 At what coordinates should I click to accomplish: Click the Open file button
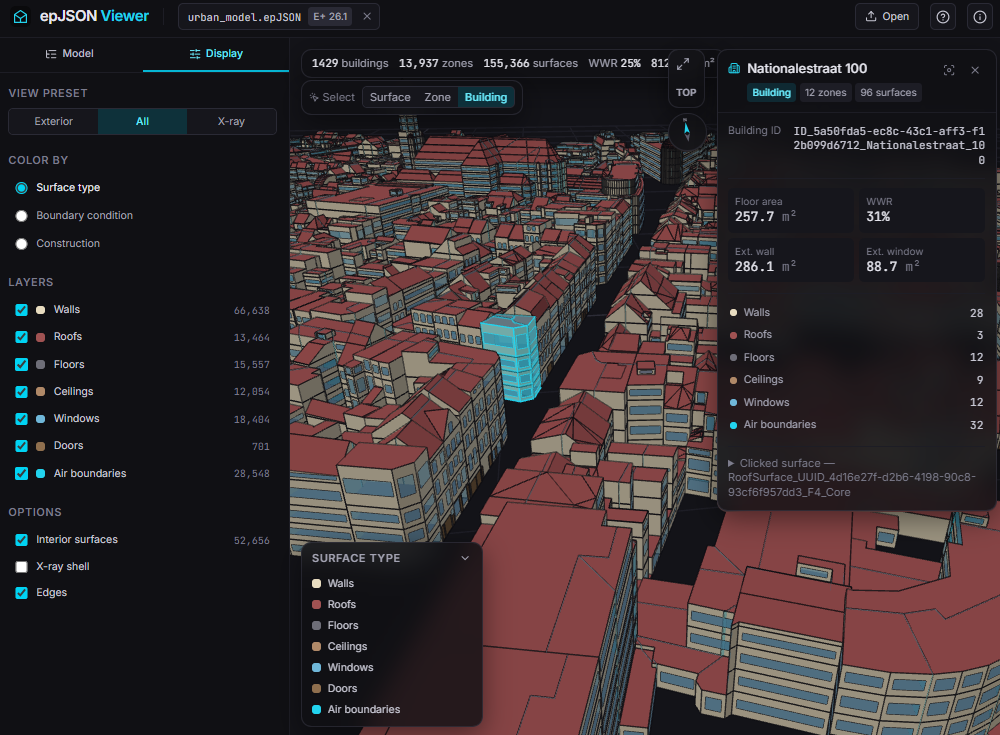pos(886,17)
